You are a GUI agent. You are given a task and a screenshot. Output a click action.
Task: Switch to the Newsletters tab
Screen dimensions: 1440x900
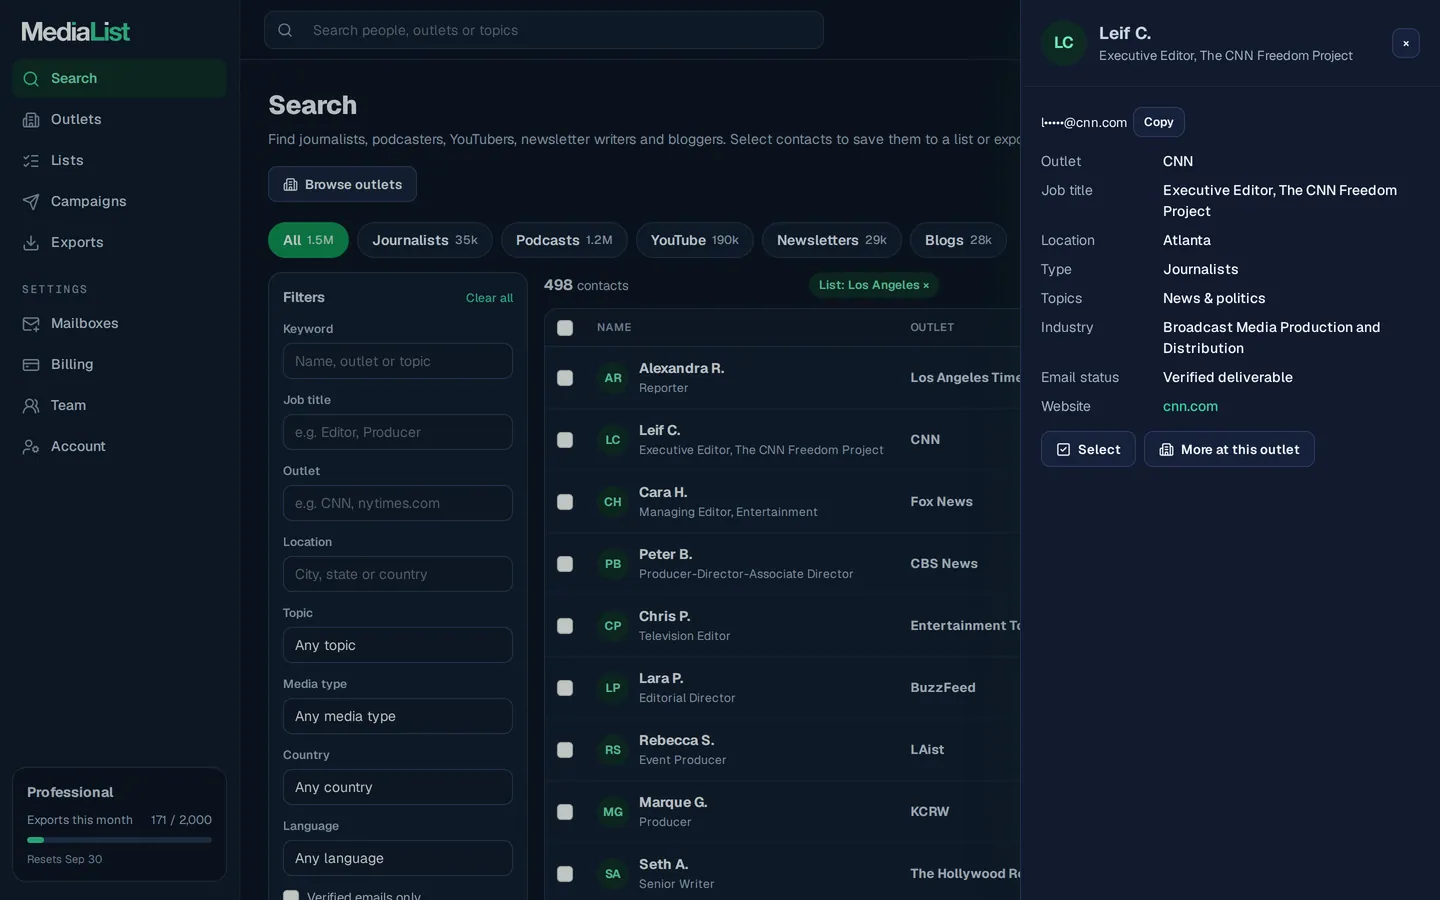832,240
